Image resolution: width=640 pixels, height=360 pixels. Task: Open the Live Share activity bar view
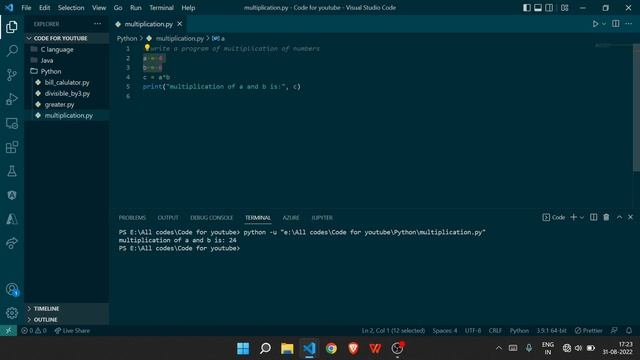point(12,243)
